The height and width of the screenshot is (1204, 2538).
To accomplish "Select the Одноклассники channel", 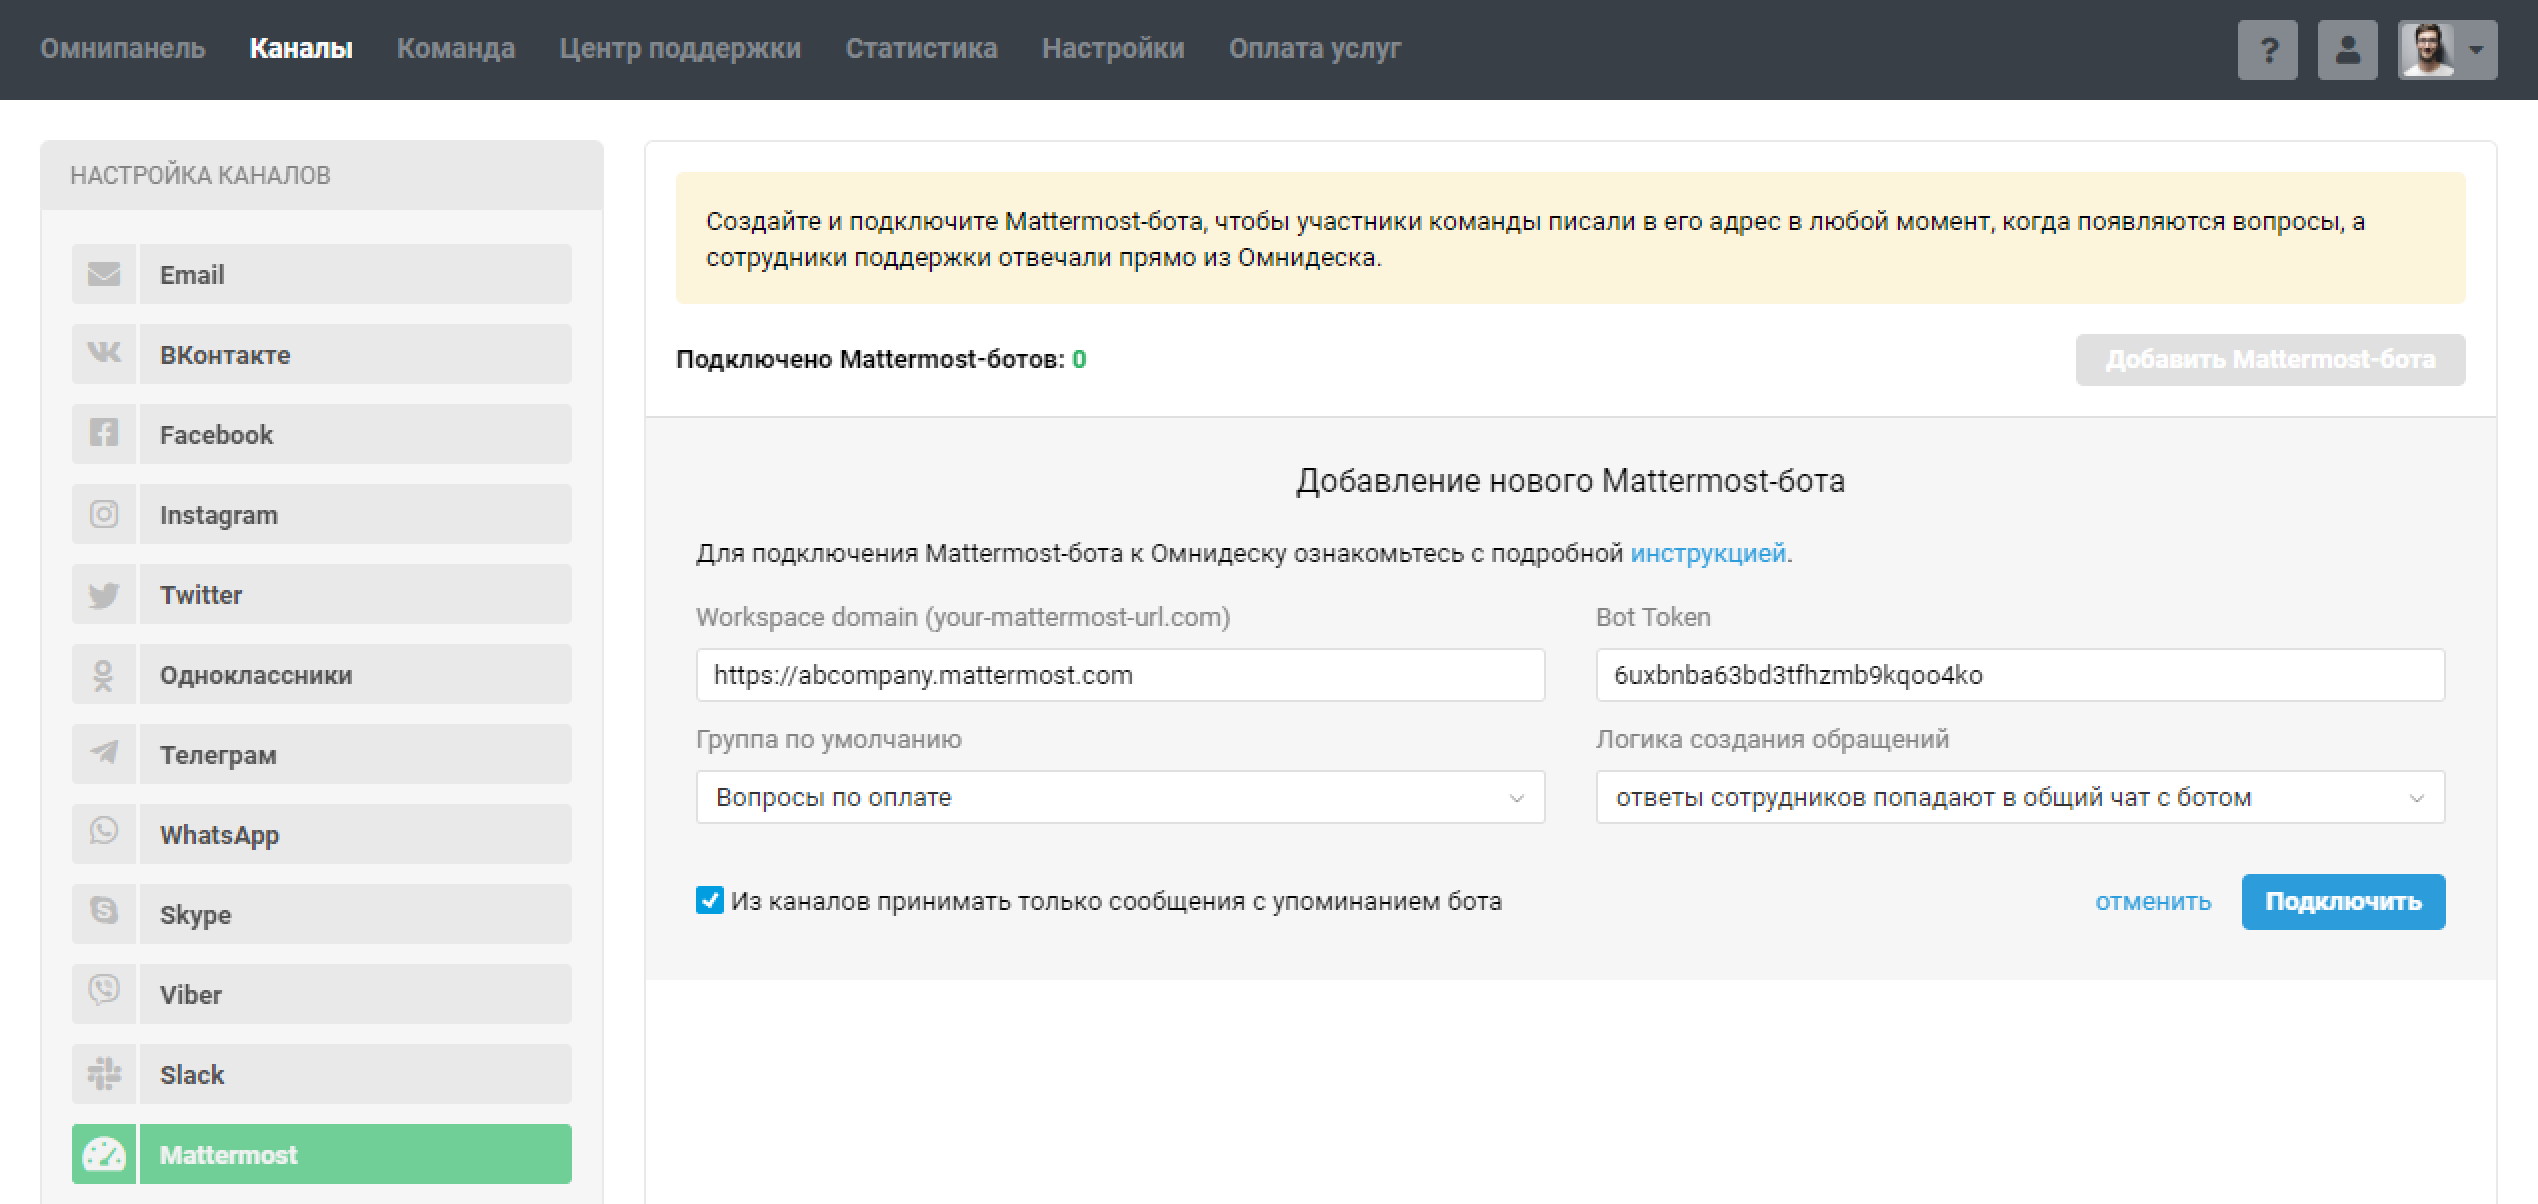I will (x=322, y=674).
